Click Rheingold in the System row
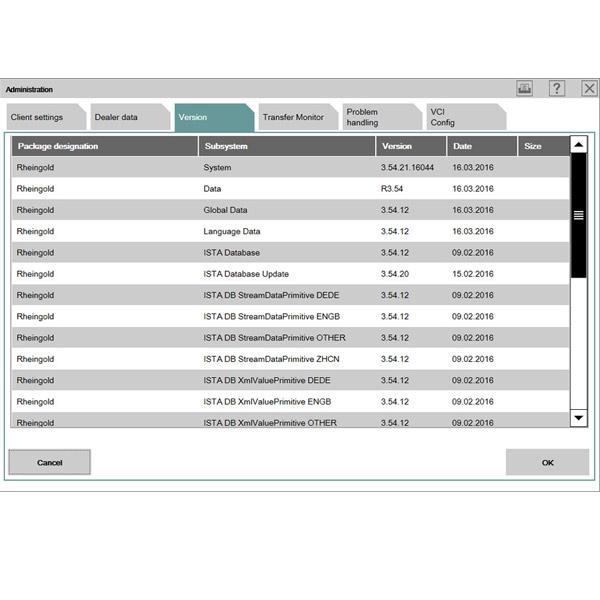The image size is (600, 600). tap(35, 168)
